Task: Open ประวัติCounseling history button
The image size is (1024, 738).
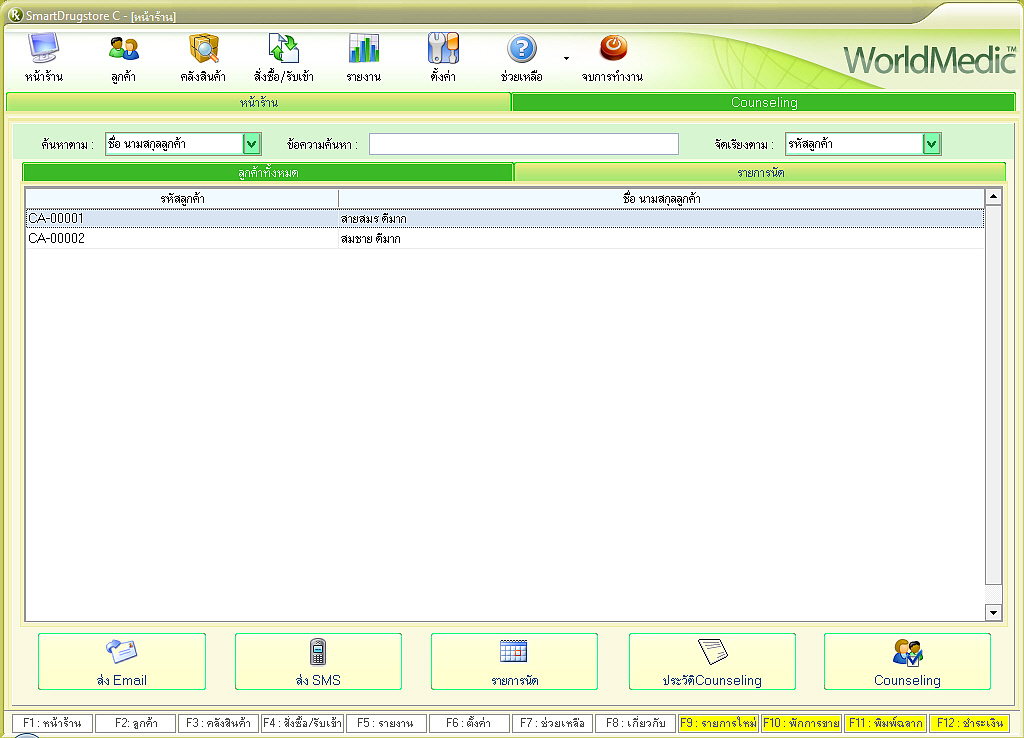Action: point(712,661)
